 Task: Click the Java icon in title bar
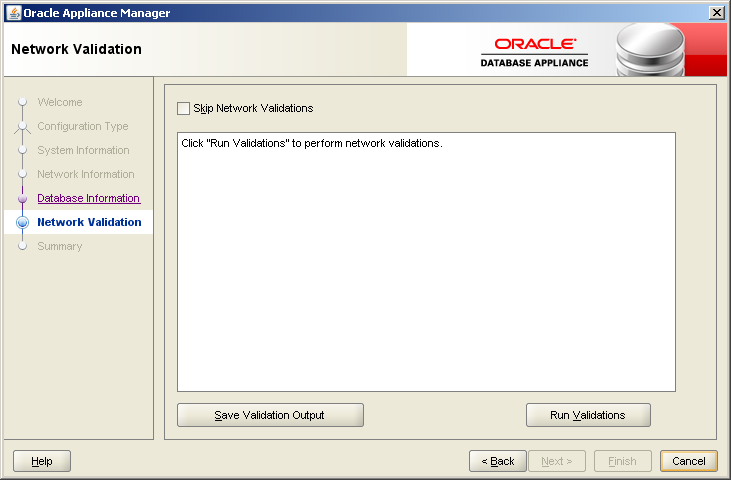(14, 13)
